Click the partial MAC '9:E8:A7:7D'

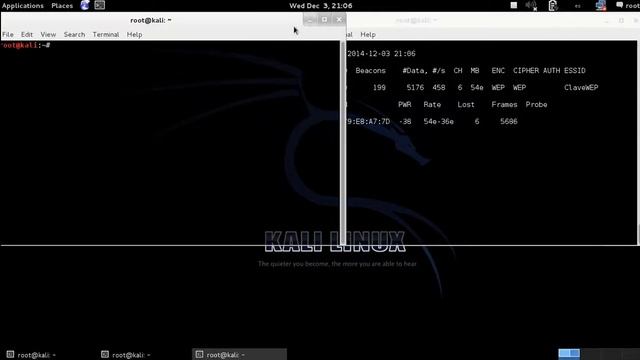click(368, 122)
